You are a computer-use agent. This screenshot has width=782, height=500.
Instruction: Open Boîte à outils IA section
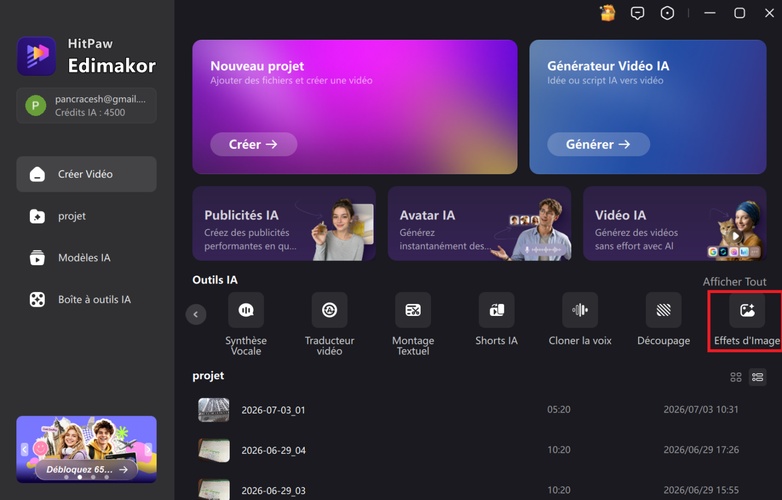86,300
